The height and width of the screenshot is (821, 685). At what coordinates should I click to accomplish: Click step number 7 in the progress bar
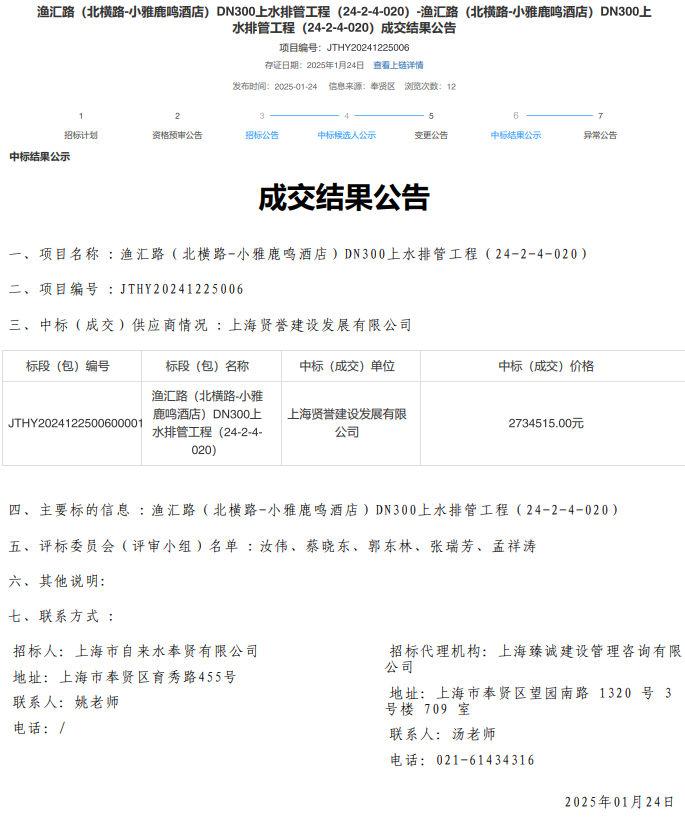pos(600,116)
